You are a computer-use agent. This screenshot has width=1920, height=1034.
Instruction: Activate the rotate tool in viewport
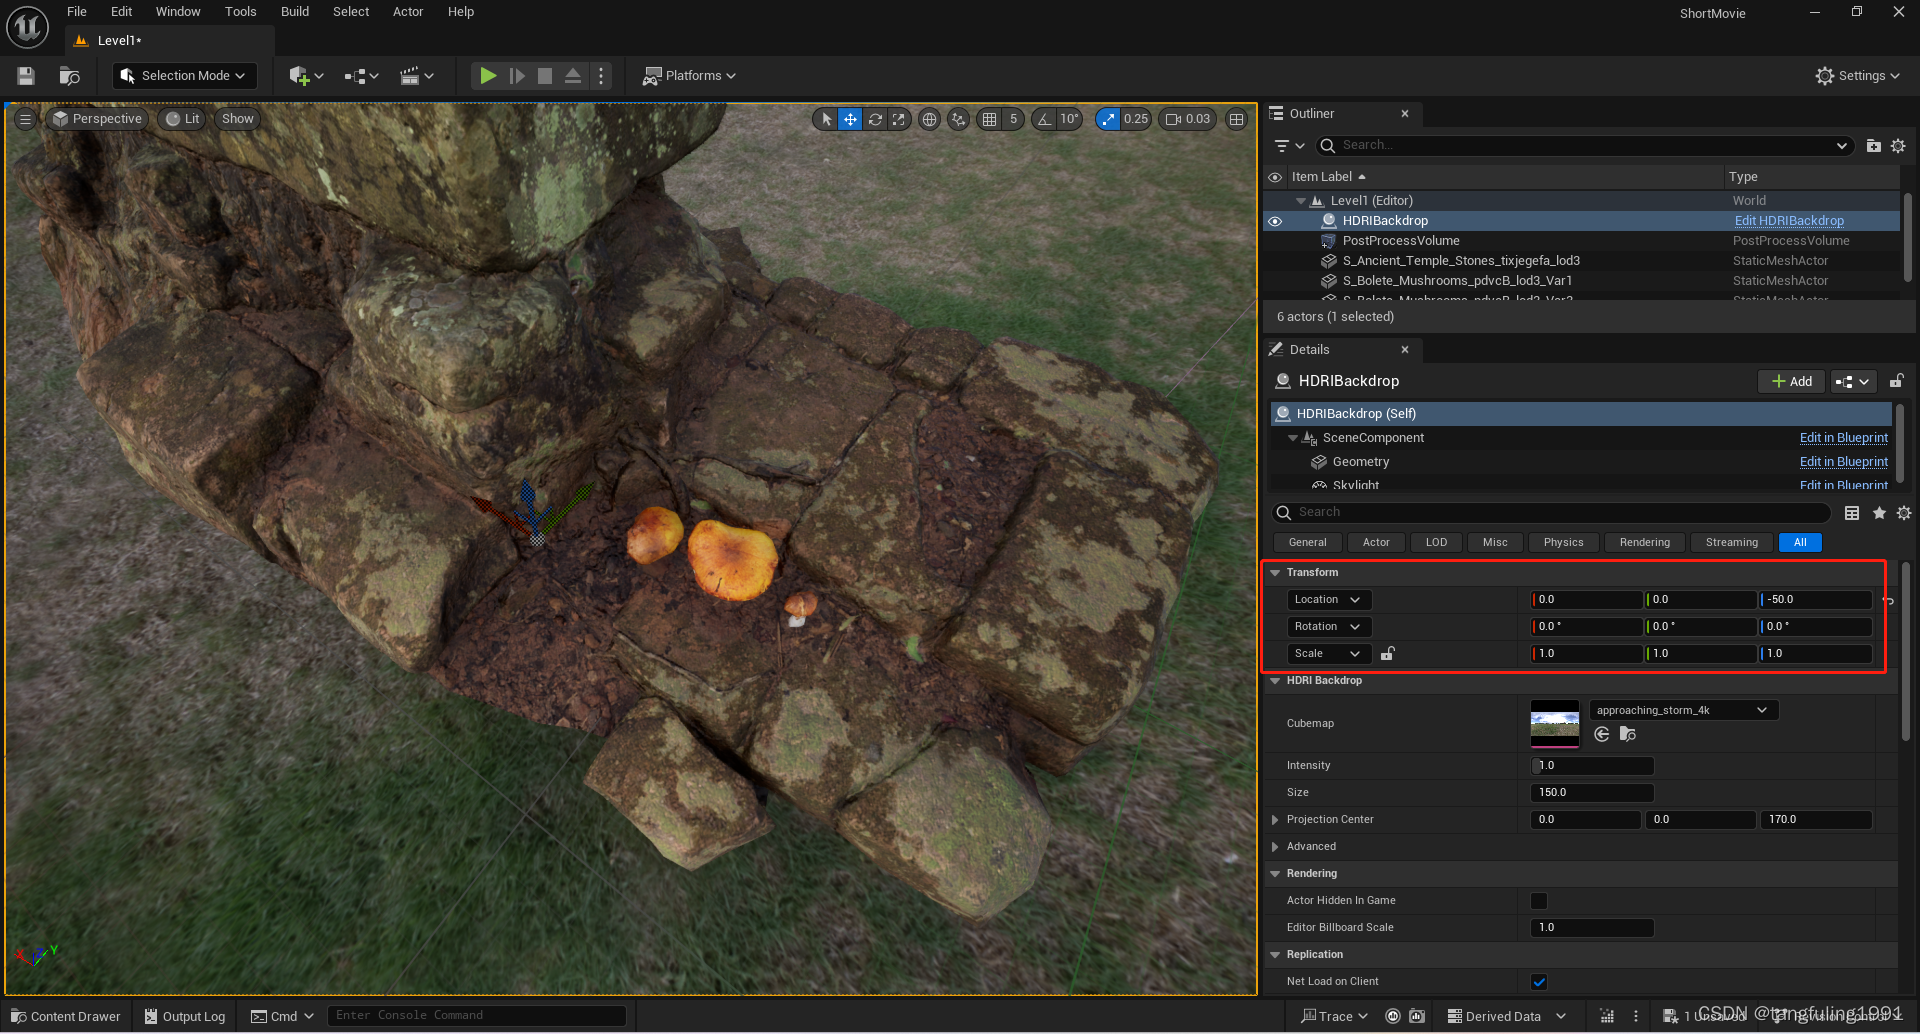click(875, 119)
